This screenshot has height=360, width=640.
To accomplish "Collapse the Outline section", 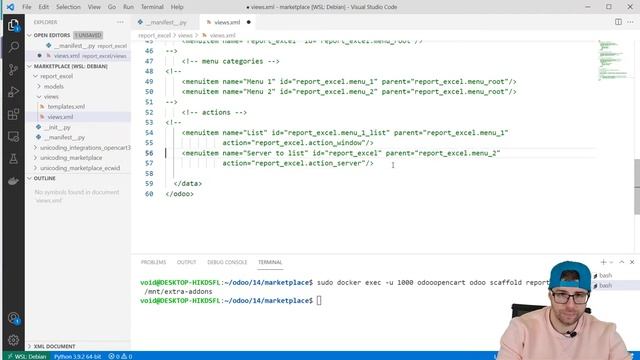I will pos(29,178).
